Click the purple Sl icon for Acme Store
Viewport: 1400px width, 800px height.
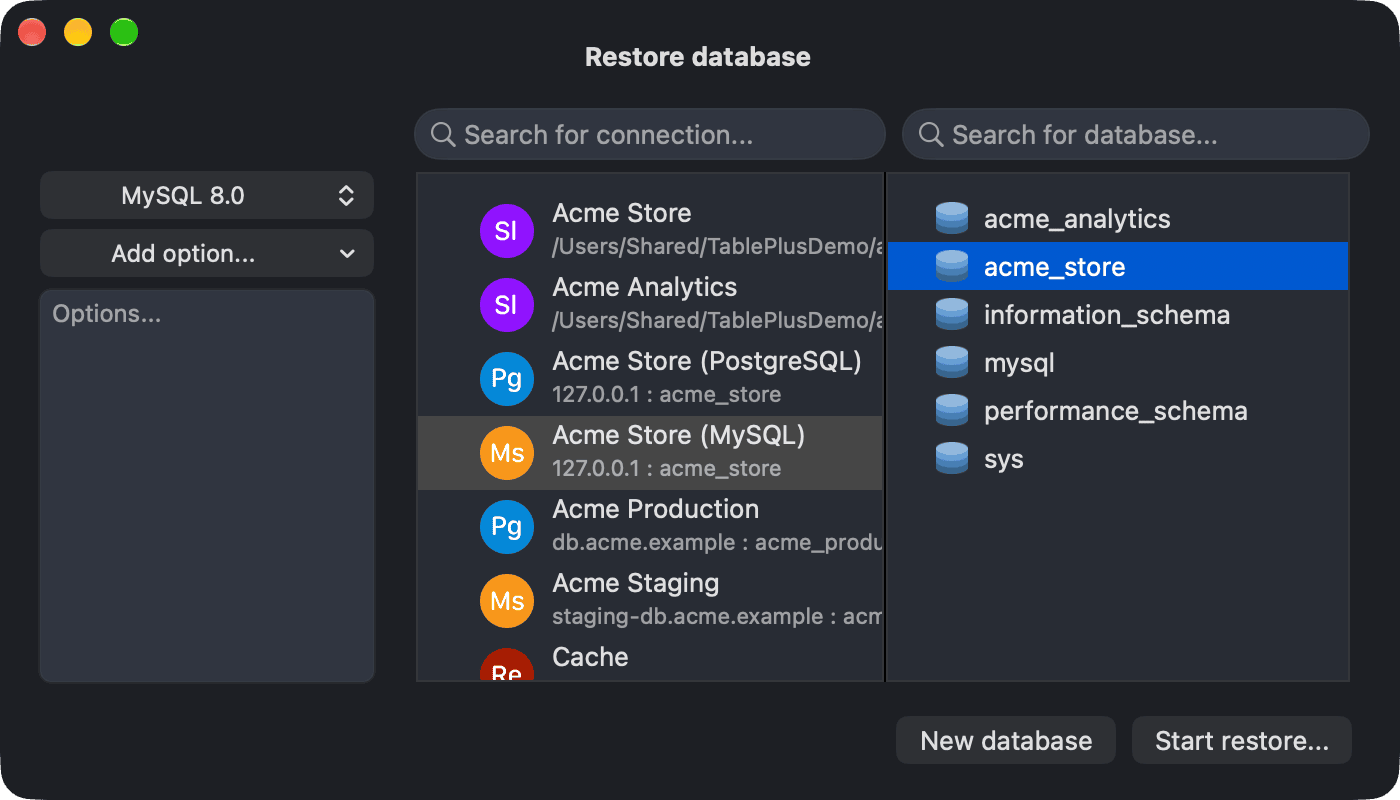coord(506,231)
